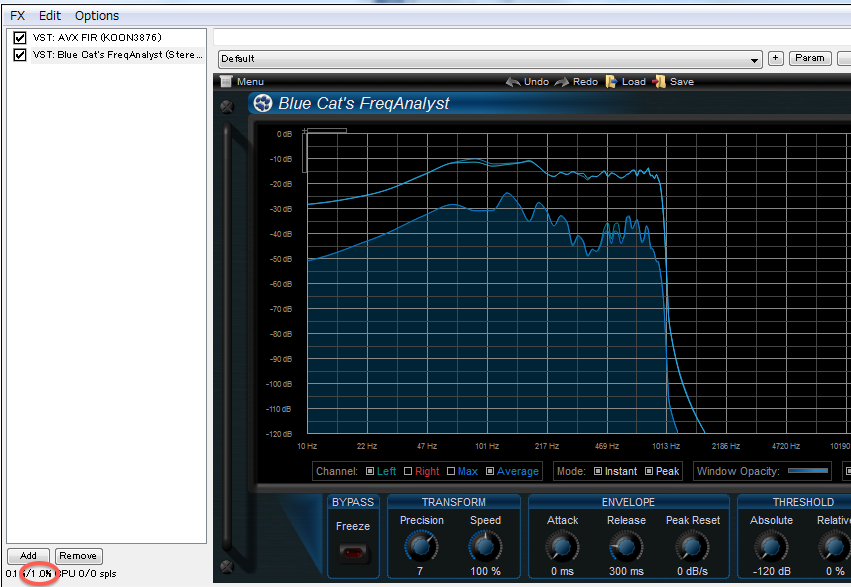This screenshot has width=851, height=587.
Task: Click the CPU 0/0 spls status text
Action: (x=86, y=573)
